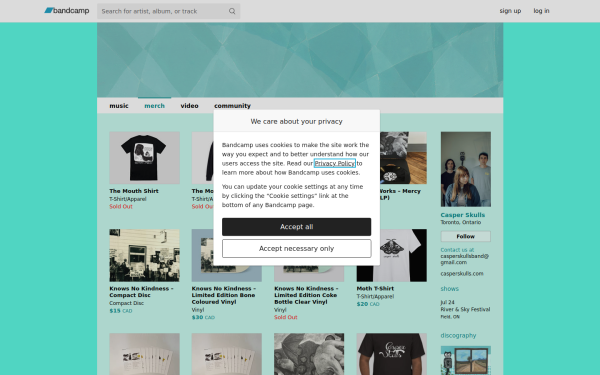This screenshot has height=375, width=600.
Task: Click The Mouth Shirt title
Action: click(x=134, y=191)
